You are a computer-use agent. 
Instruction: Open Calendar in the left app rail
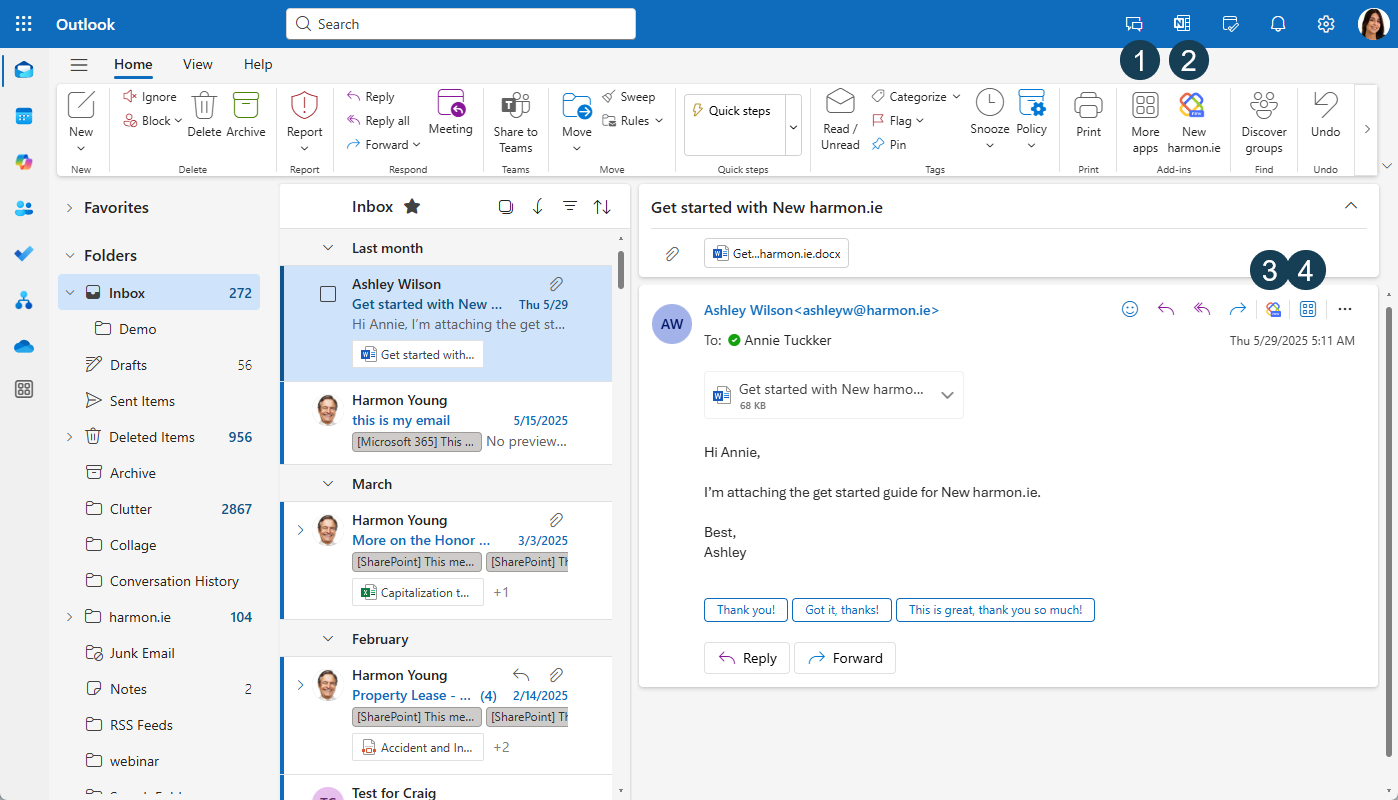[24, 116]
